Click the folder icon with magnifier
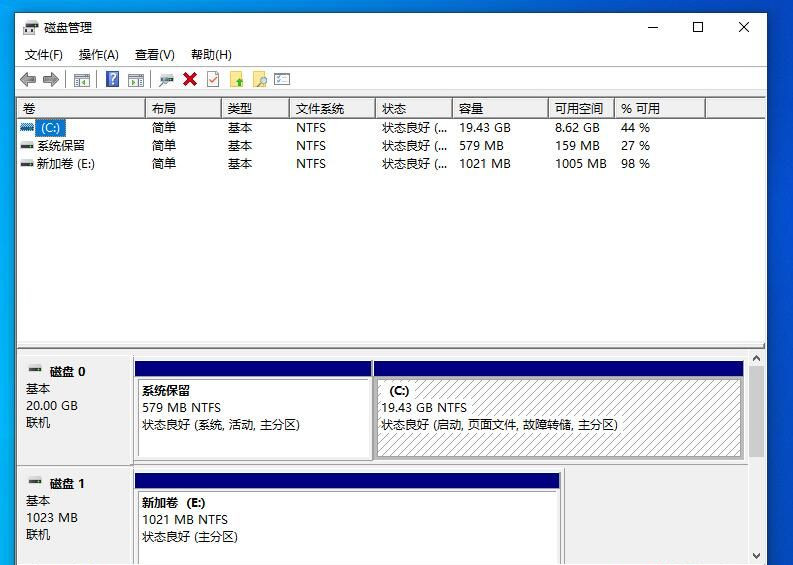 [260, 80]
